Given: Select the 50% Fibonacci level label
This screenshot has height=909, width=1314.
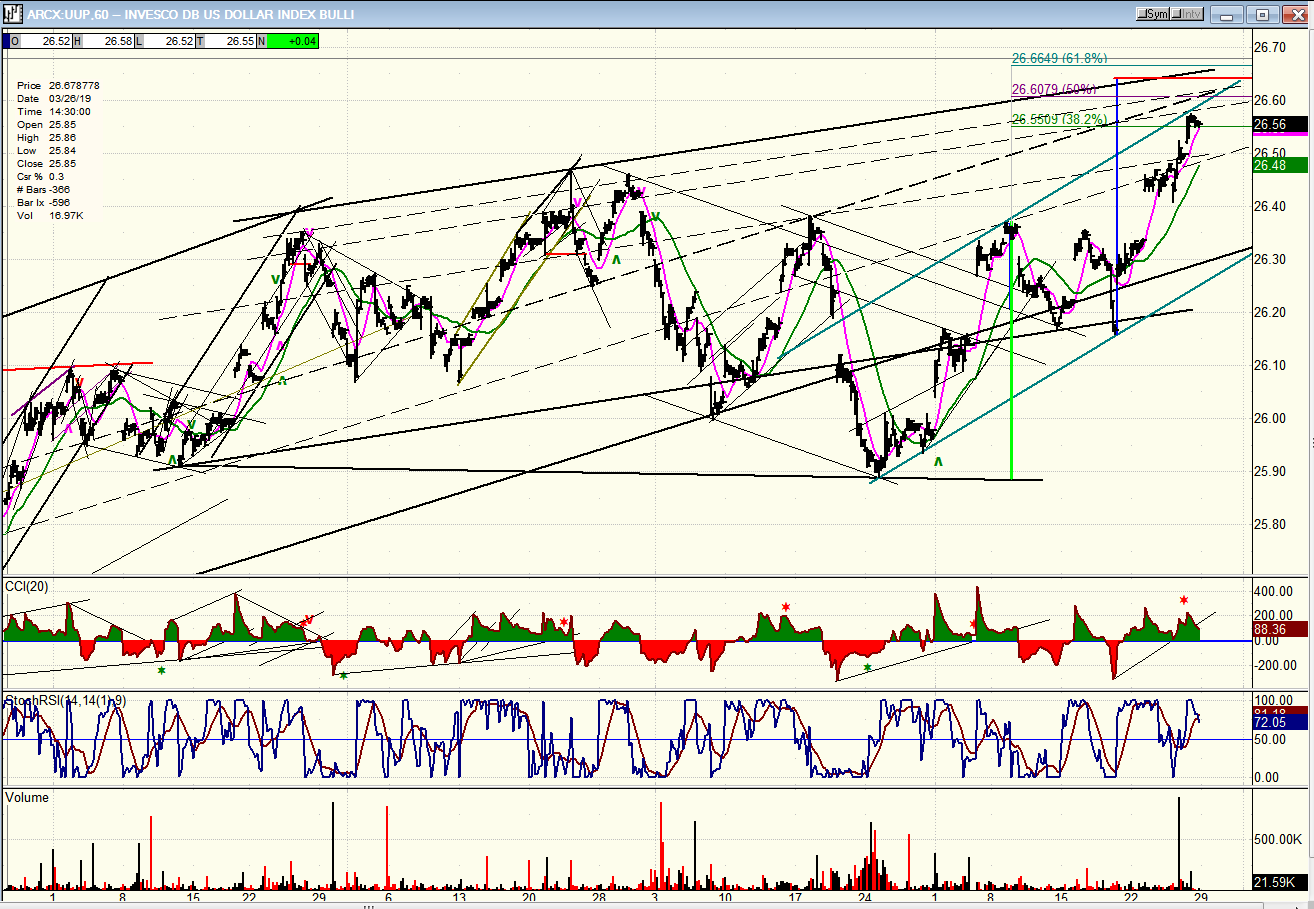Looking at the screenshot, I should [x=1054, y=90].
